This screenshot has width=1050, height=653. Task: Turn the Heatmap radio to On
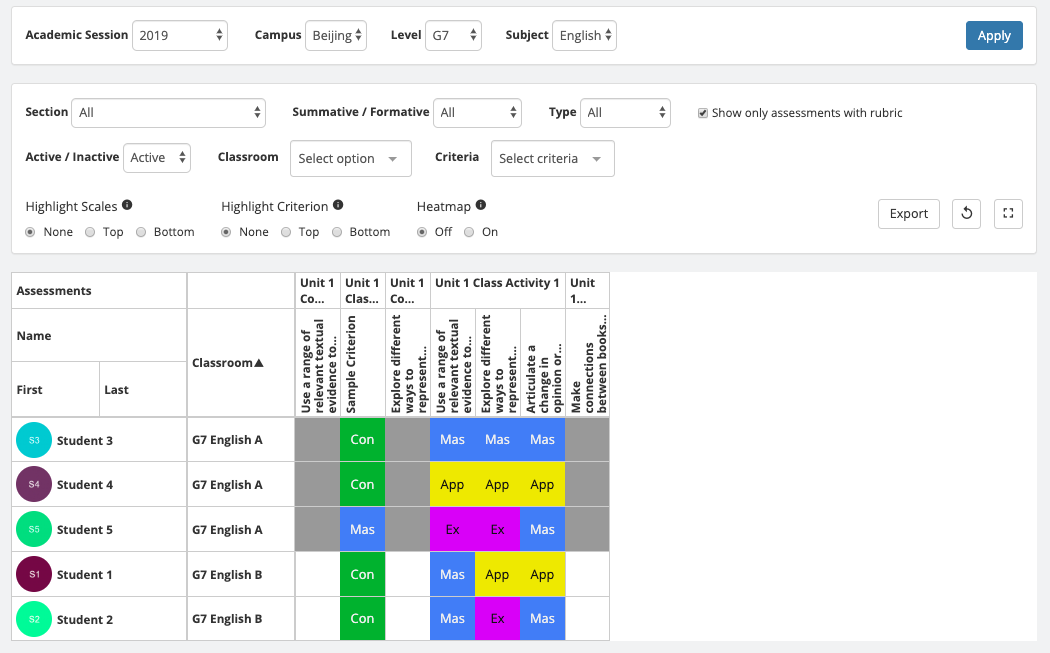[468, 231]
